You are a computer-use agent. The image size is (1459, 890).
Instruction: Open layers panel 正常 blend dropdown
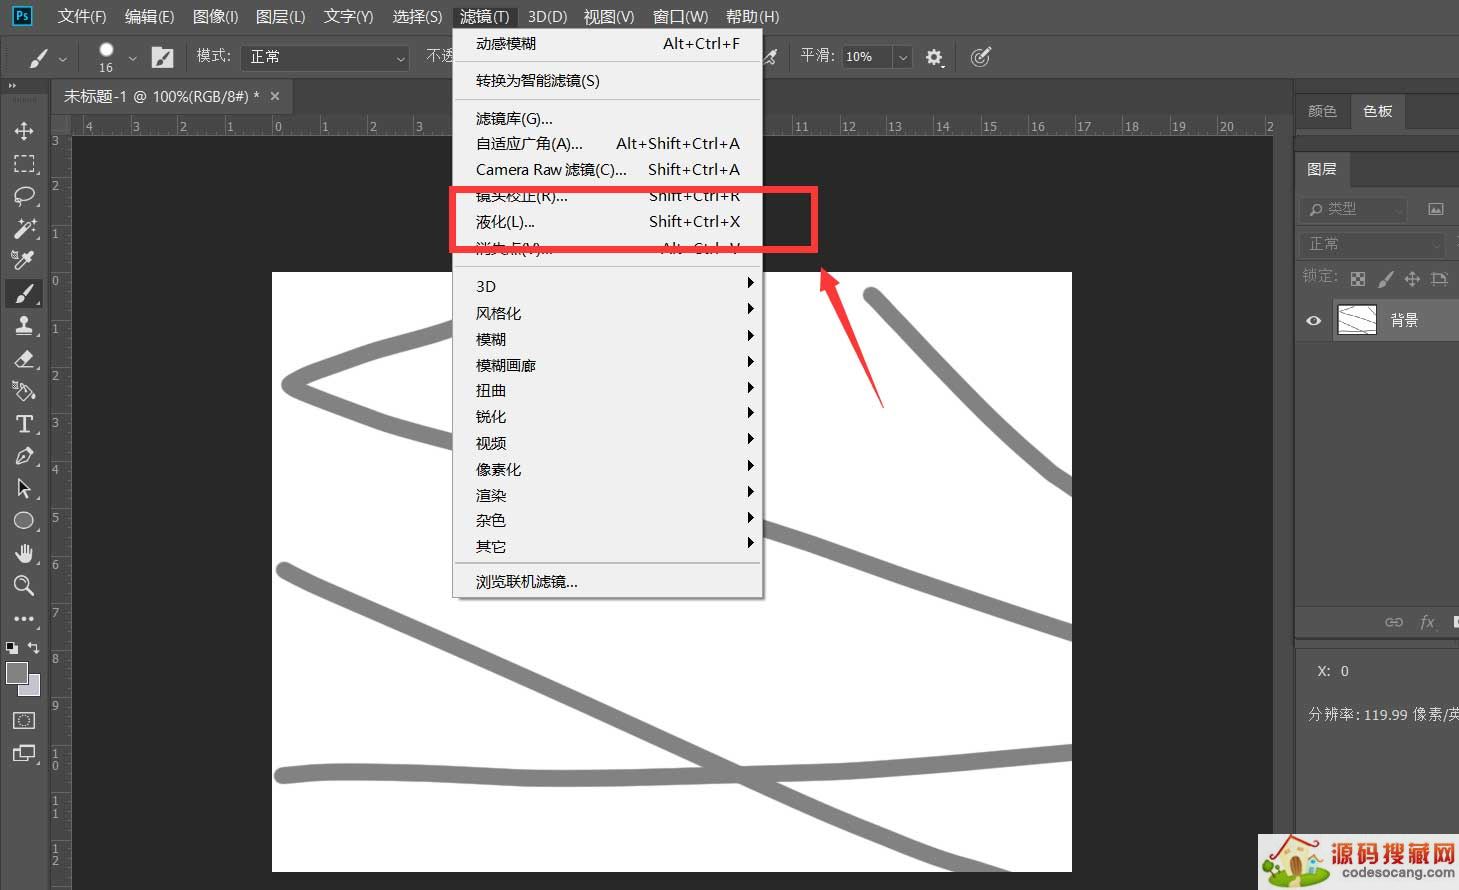pyautogui.click(x=1374, y=244)
